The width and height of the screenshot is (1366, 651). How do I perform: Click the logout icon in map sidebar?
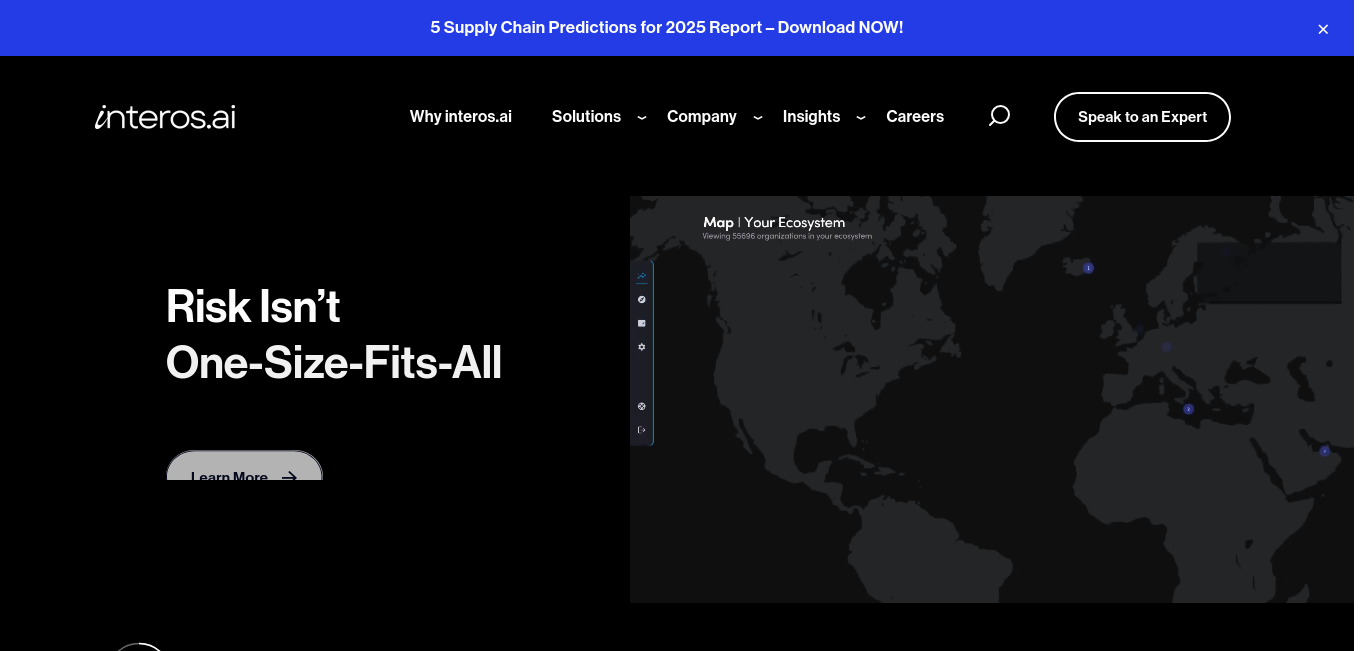(x=642, y=430)
